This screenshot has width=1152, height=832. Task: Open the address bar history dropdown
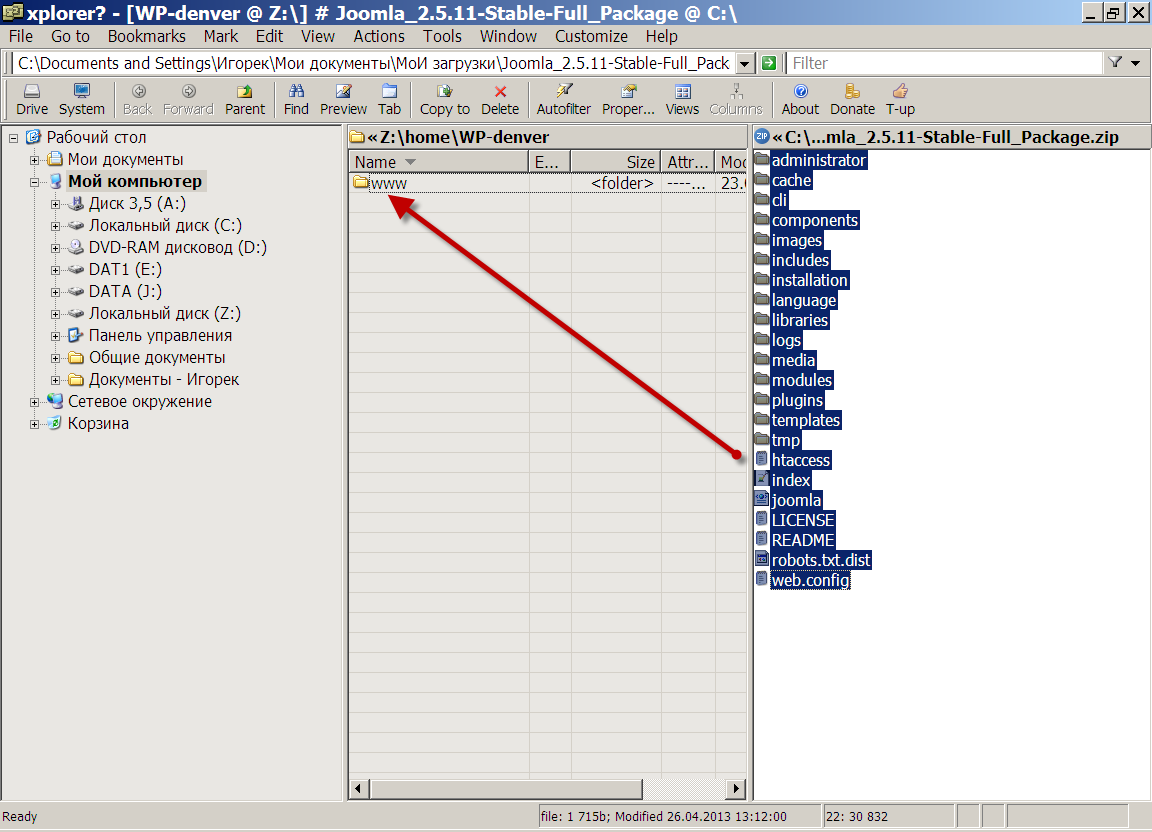pos(745,64)
